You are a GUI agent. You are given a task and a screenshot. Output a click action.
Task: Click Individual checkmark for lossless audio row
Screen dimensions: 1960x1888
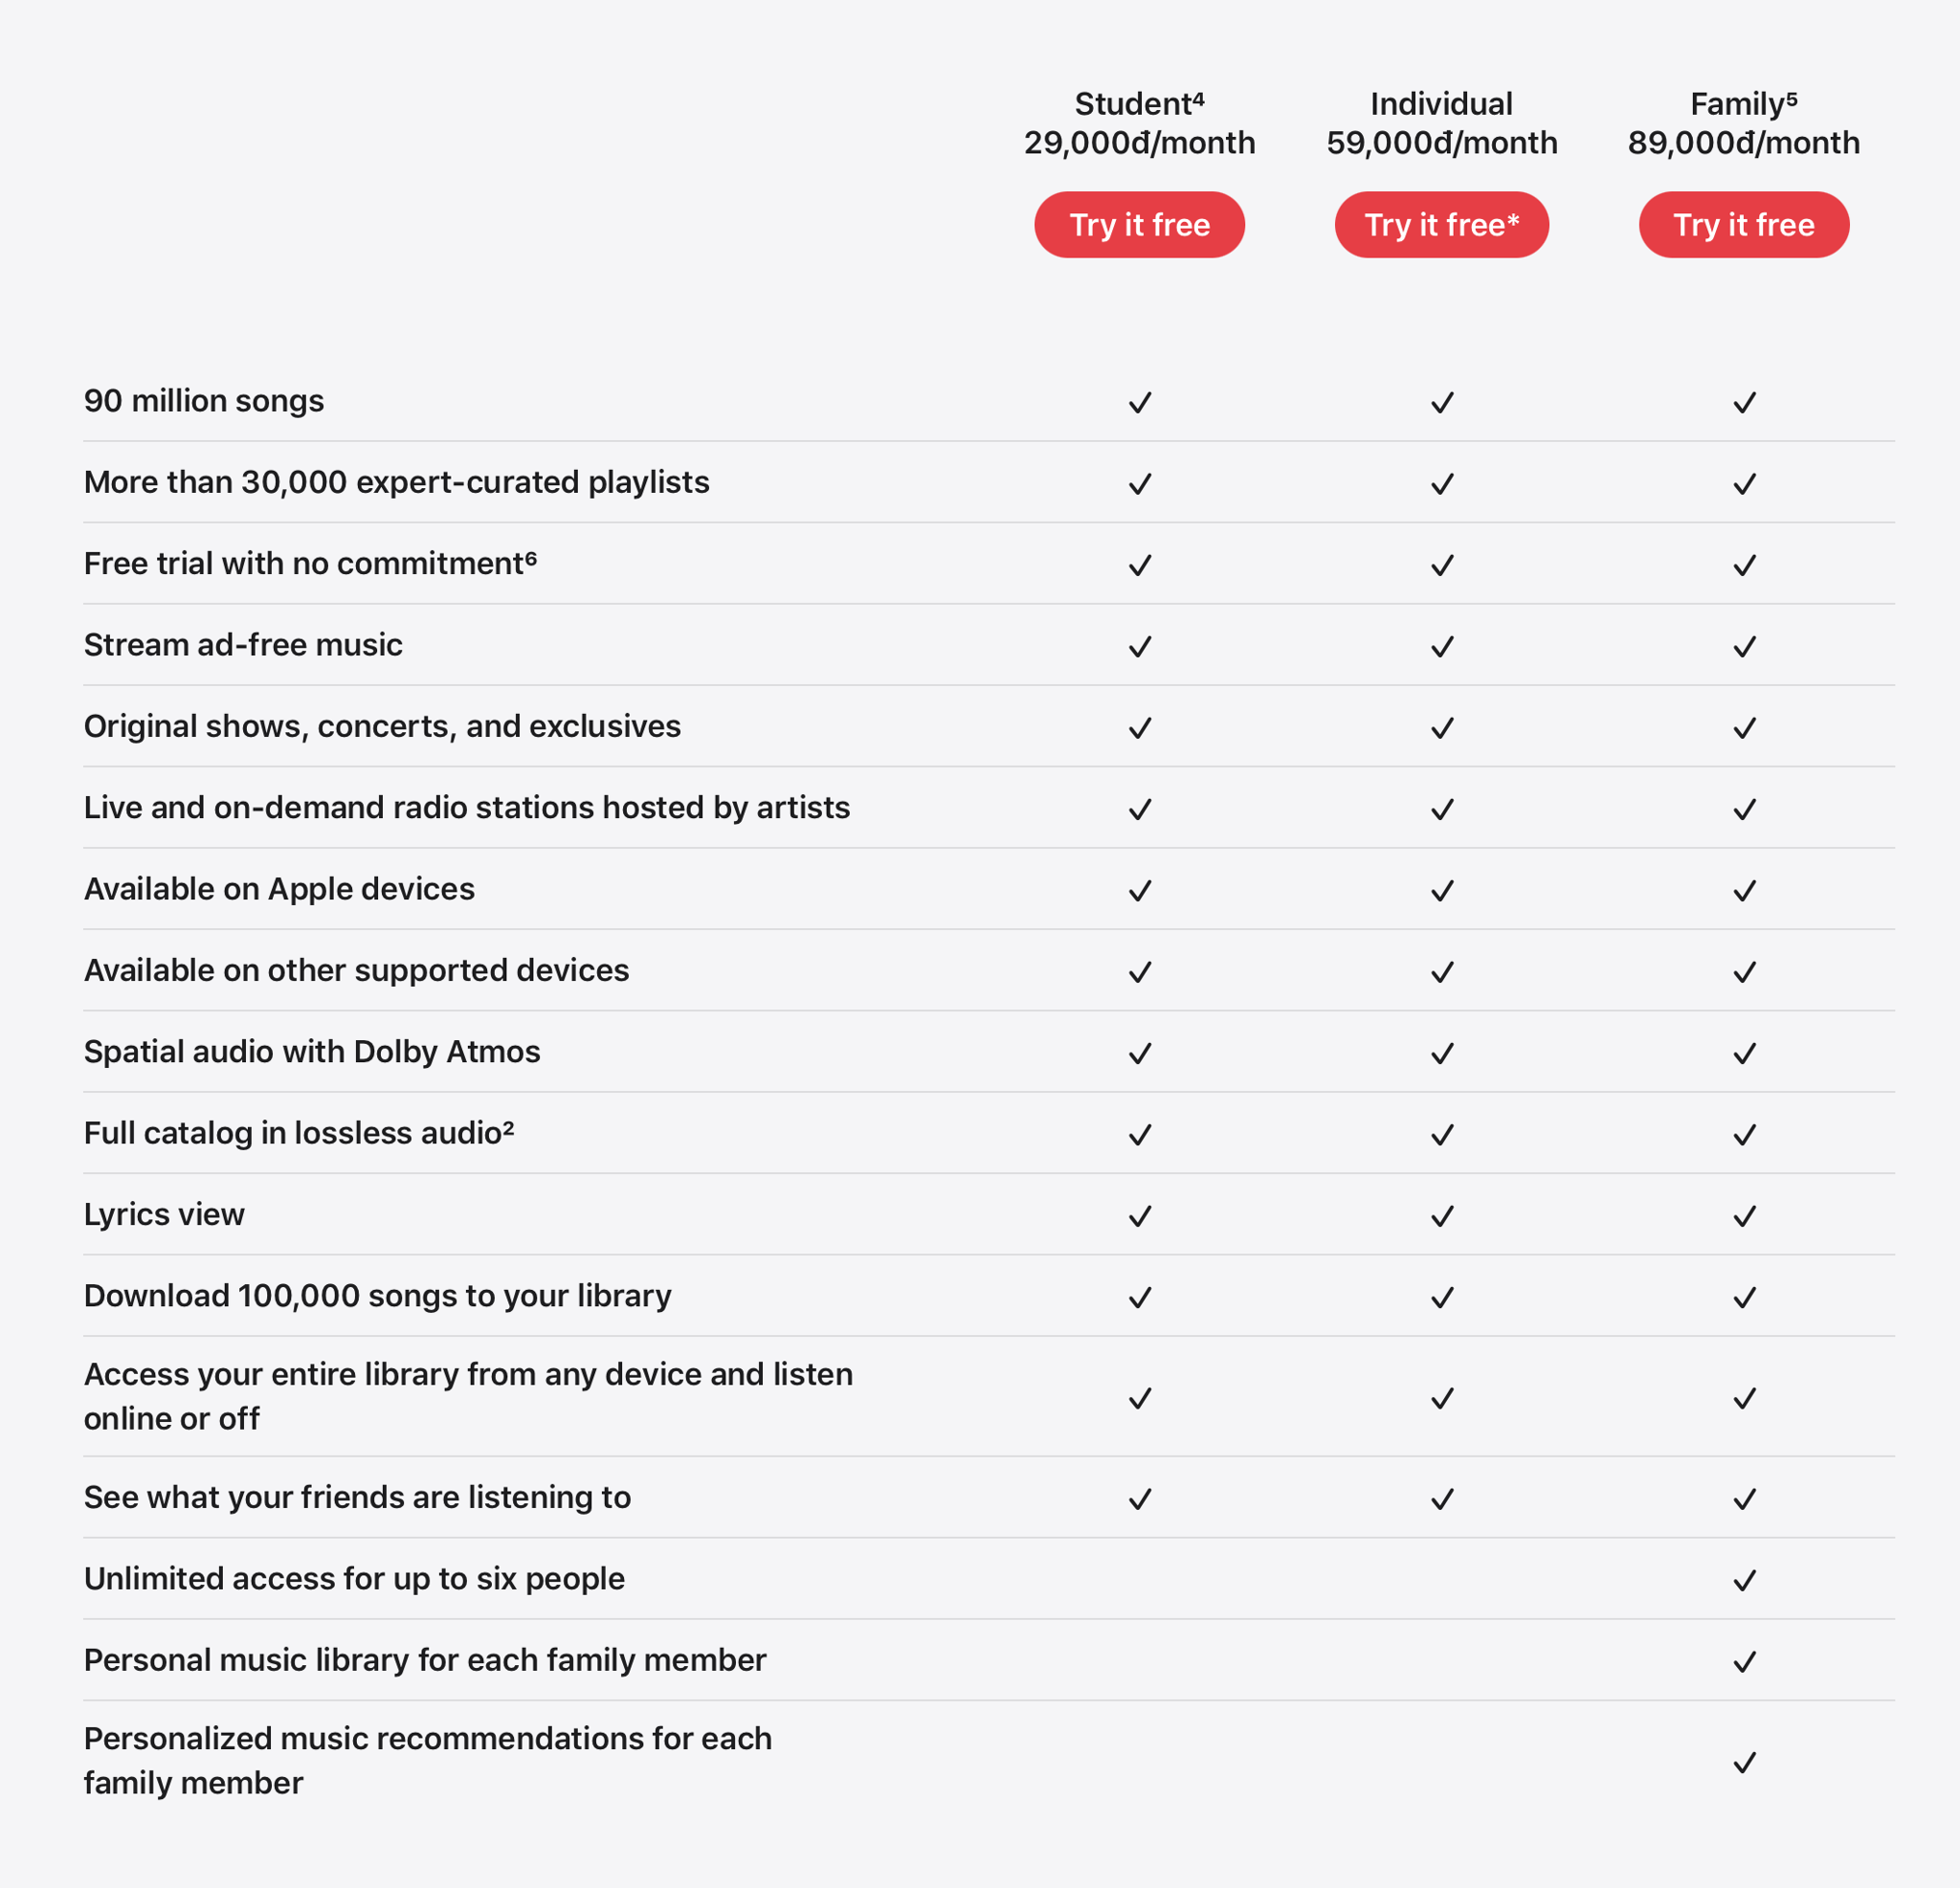[x=1442, y=1135]
